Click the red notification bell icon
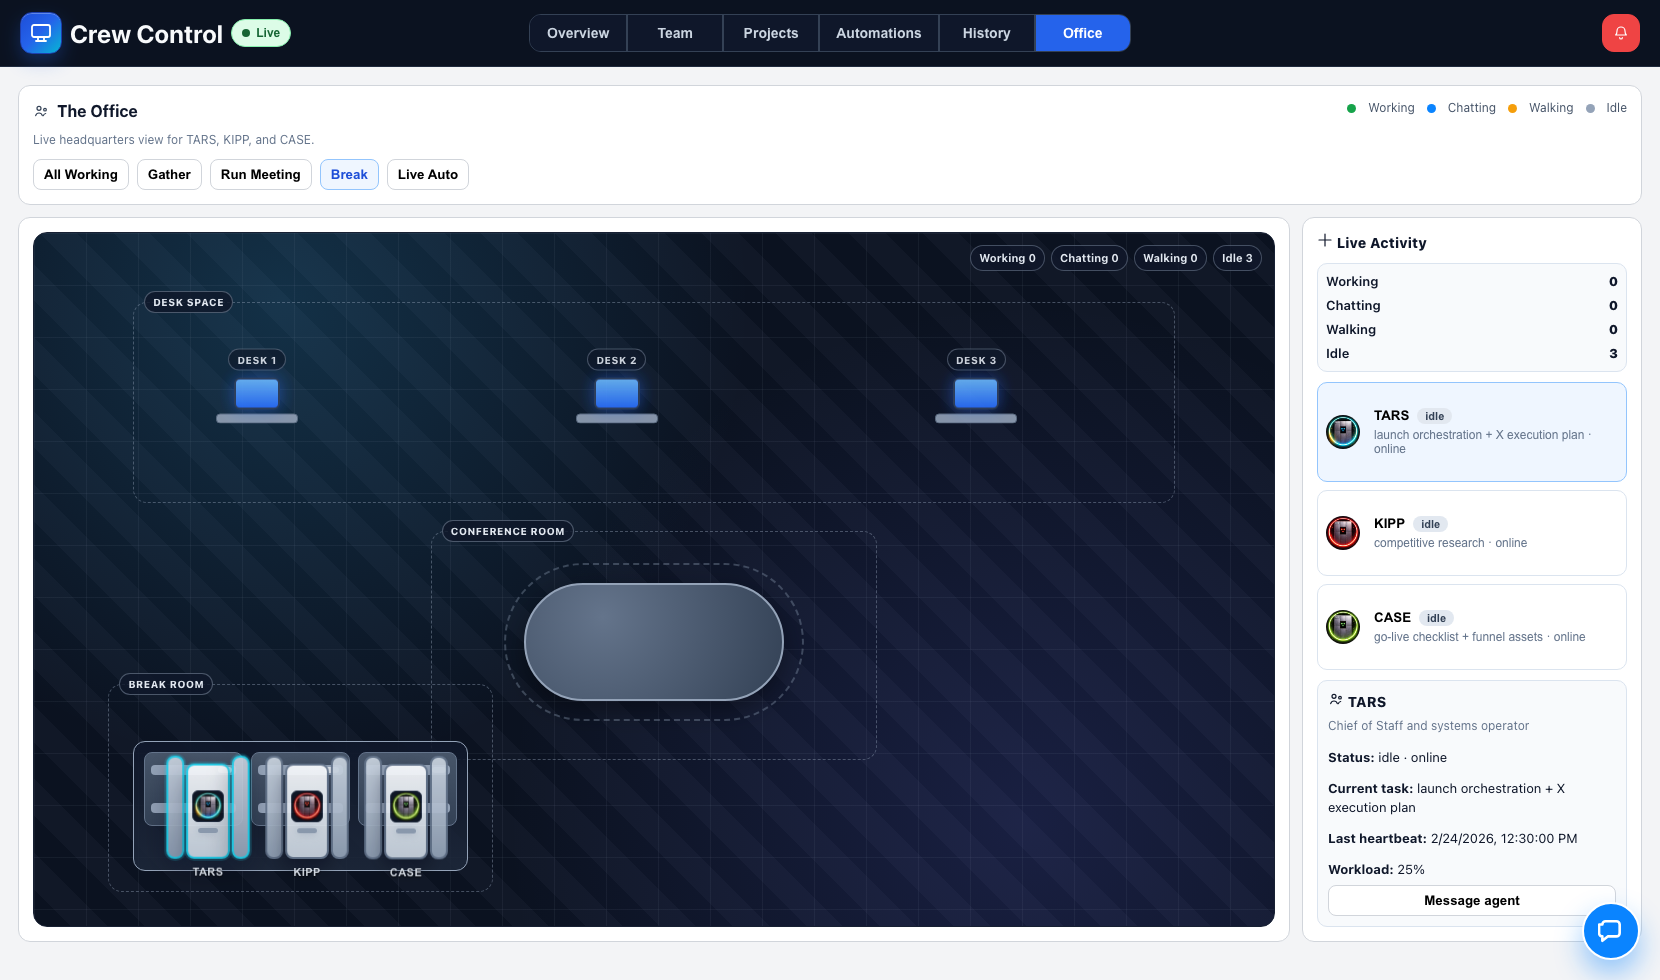This screenshot has width=1660, height=980. (x=1620, y=33)
